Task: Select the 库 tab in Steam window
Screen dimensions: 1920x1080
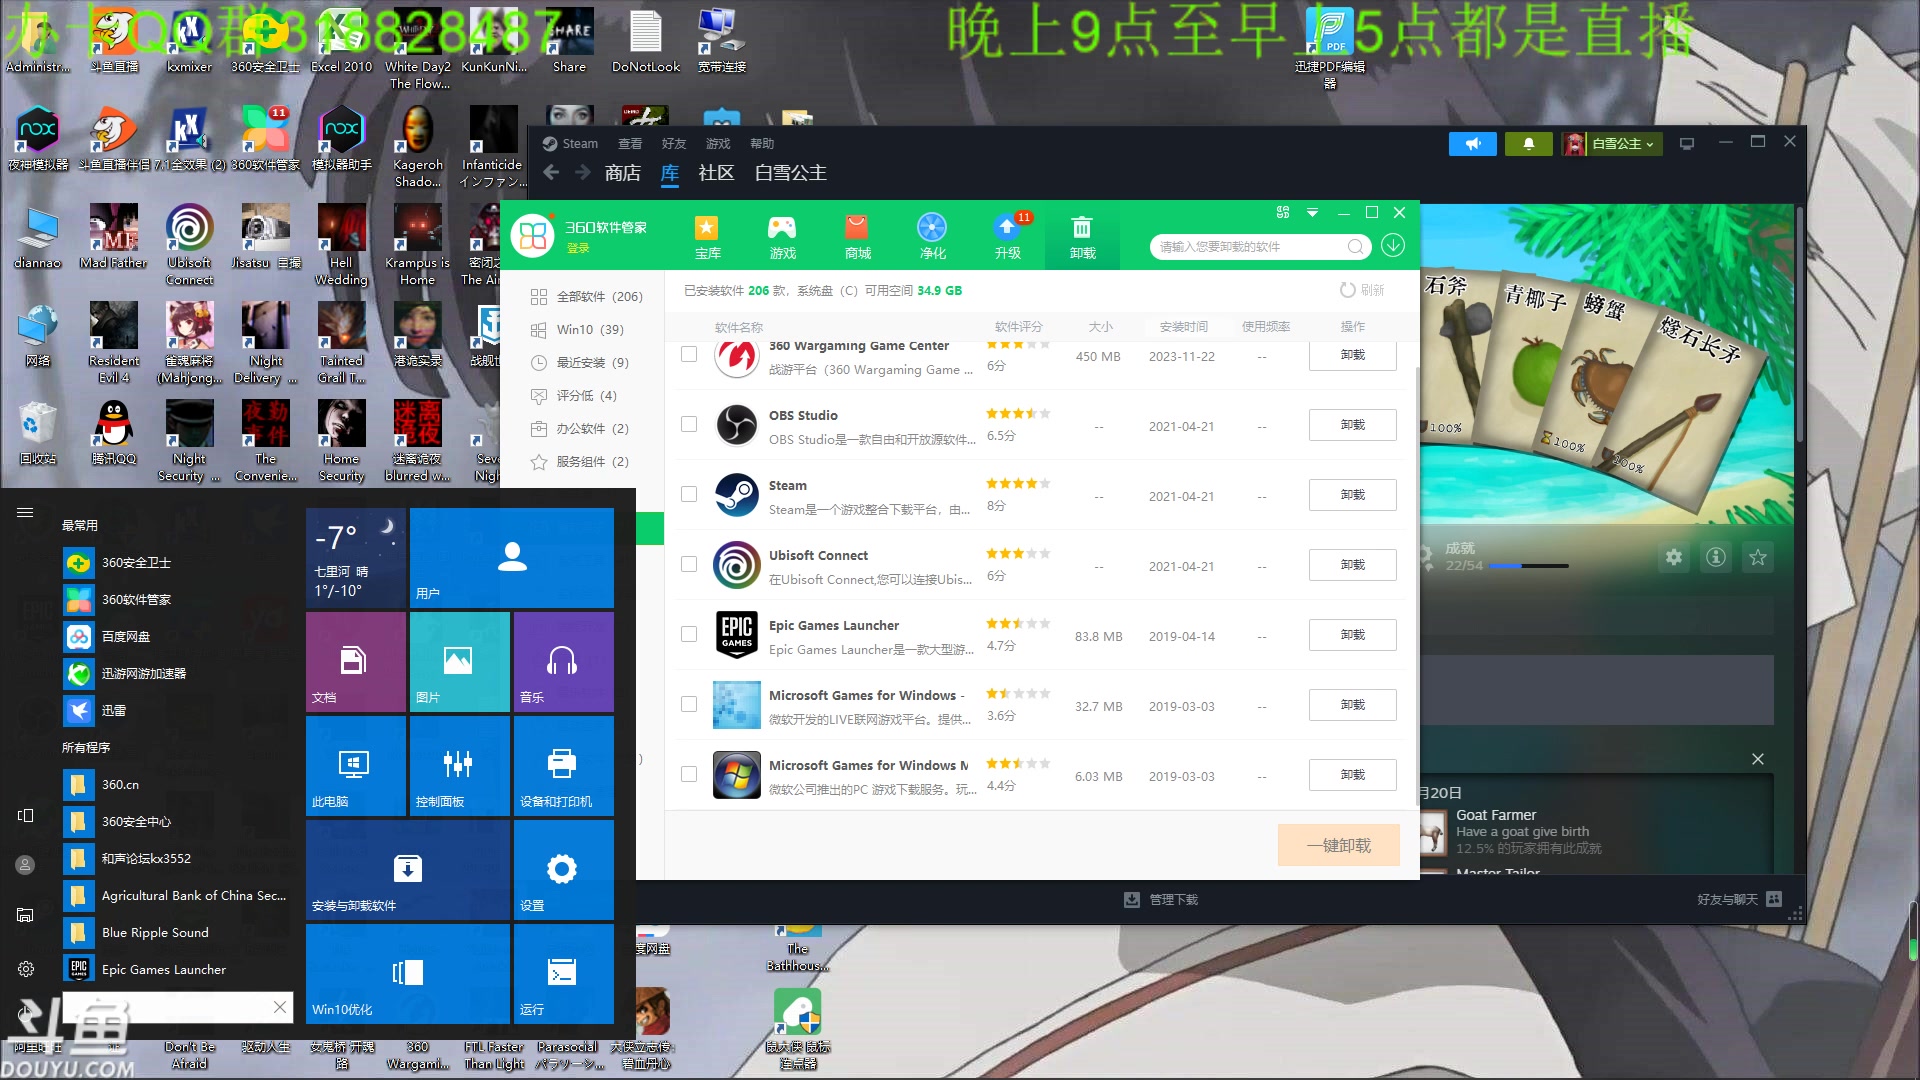Action: coord(670,173)
